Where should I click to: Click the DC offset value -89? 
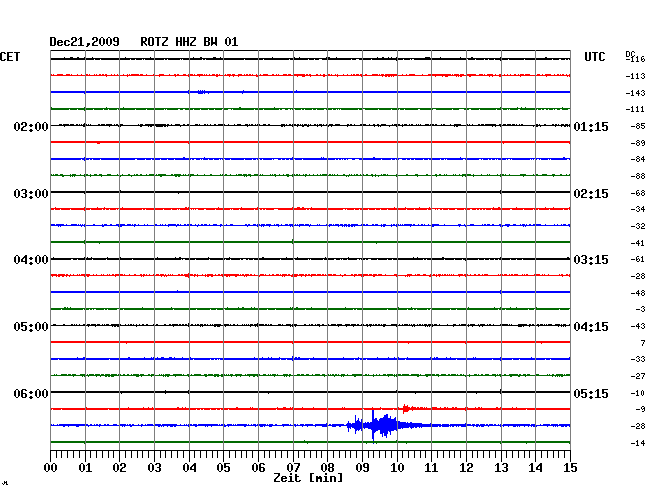638,143
